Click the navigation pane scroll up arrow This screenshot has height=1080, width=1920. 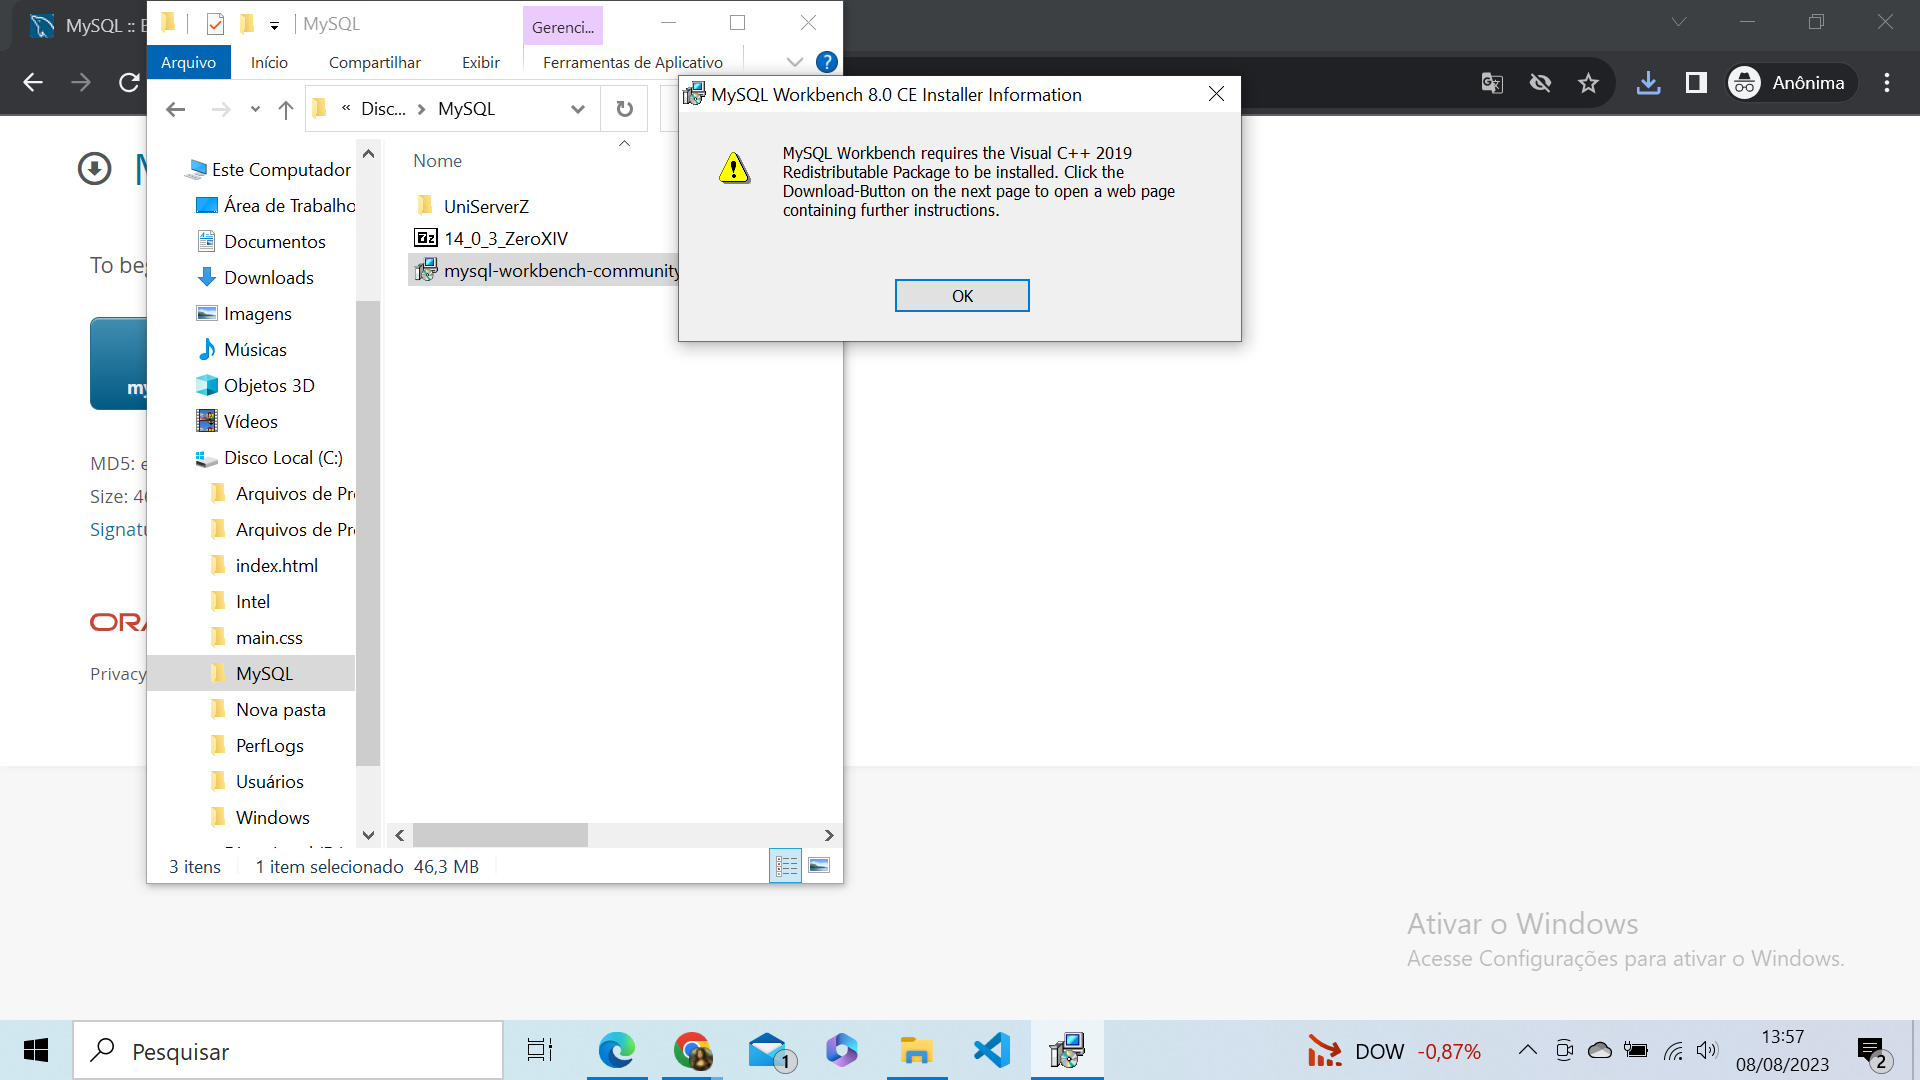point(368,154)
